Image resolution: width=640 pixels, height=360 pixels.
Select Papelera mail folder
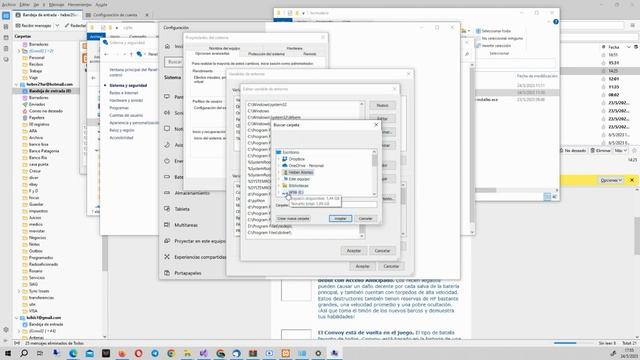(36, 118)
